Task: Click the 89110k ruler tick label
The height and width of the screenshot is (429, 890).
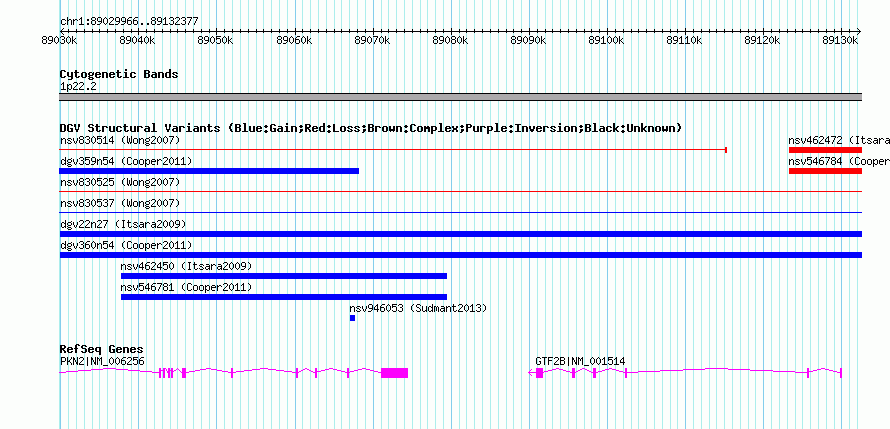Action: click(685, 40)
